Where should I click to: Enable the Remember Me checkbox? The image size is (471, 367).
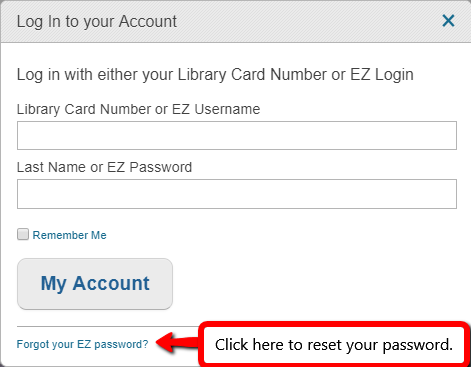(x=23, y=234)
